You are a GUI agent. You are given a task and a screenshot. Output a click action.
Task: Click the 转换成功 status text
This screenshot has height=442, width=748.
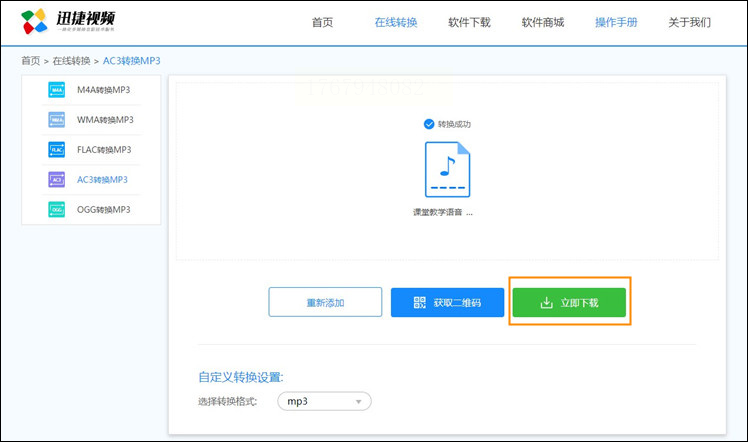(x=454, y=124)
